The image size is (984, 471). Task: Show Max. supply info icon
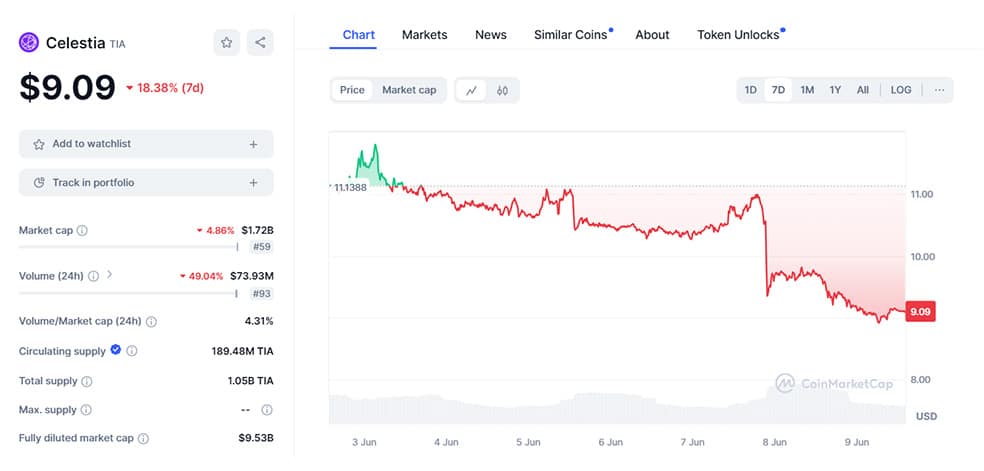[86, 410]
